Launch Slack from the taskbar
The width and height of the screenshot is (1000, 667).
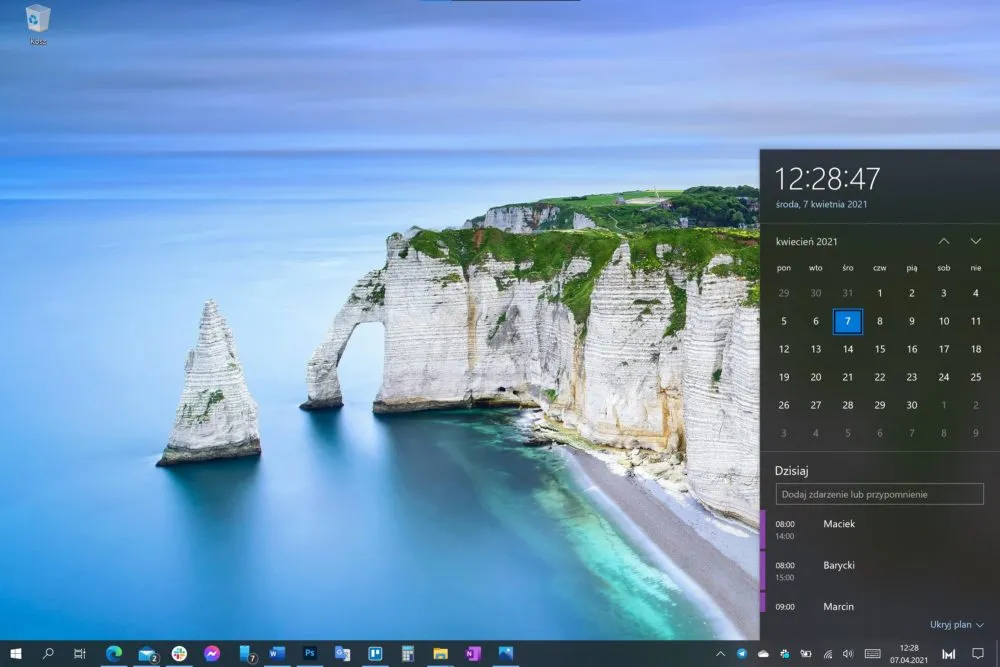[179, 653]
